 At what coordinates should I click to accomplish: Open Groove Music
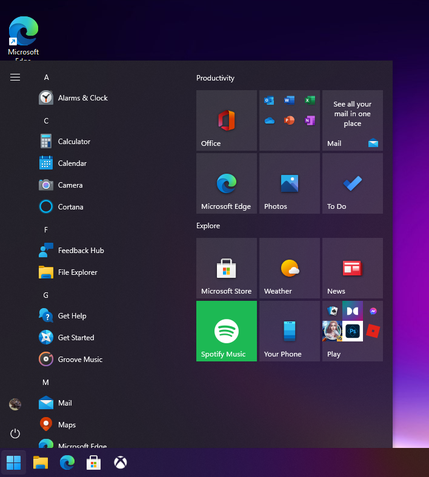tap(71, 359)
